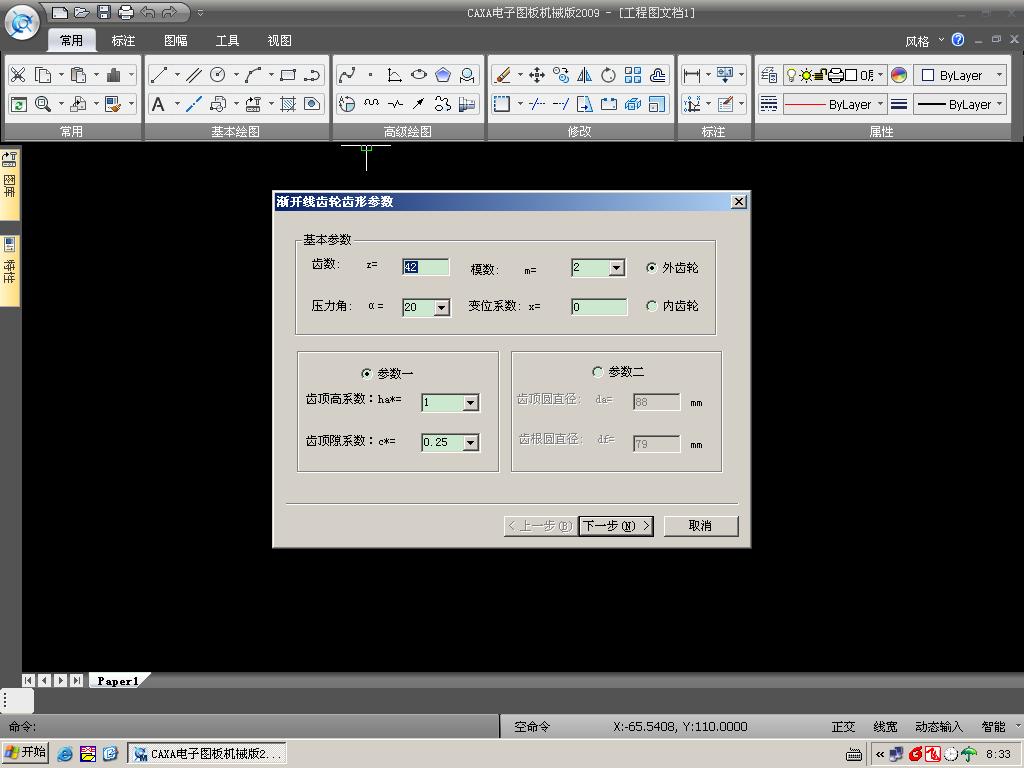1024x768 pixels.
Task: Expand the 齿顶高系数 ha*= dropdown
Action: 470,403
